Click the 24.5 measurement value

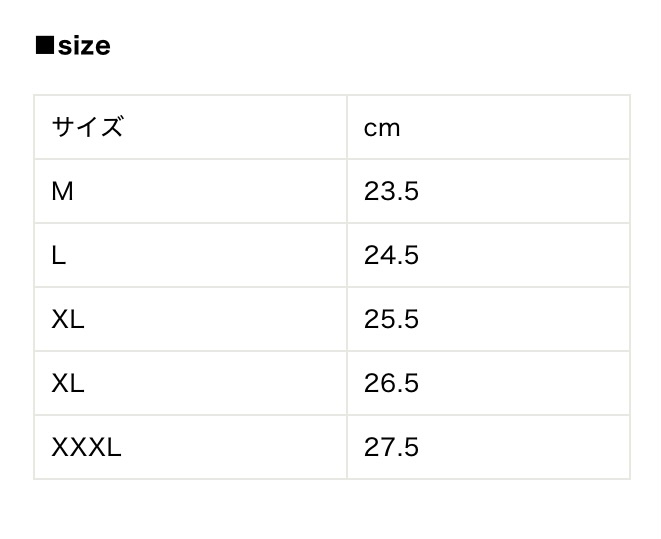click(391, 255)
